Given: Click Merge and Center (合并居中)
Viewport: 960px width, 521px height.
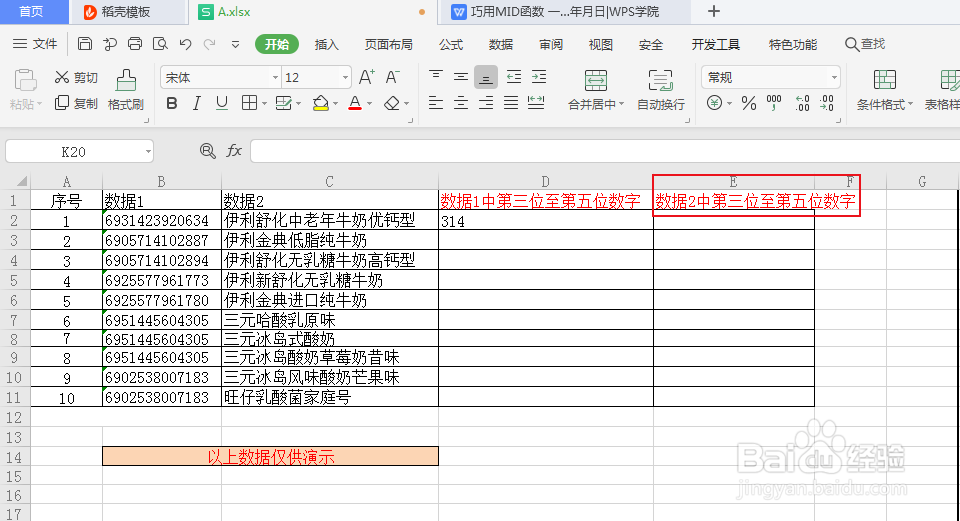Looking at the screenshot, I should click(x=596, y=89).
